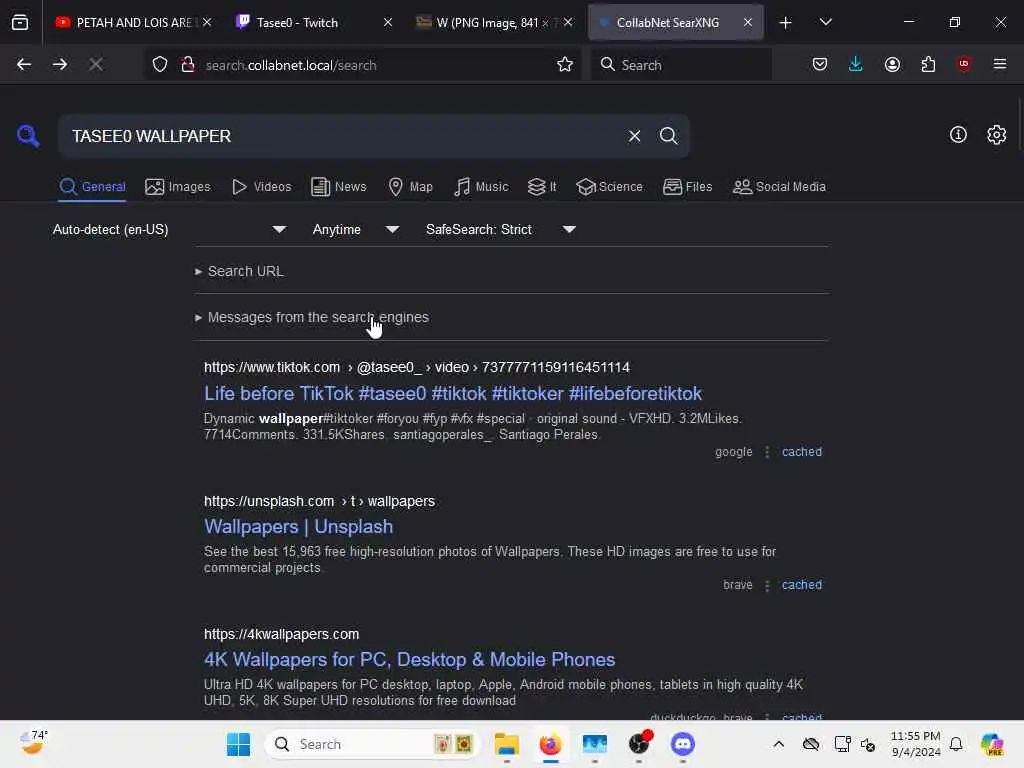Switch to Videos search tab

(261, 187)
